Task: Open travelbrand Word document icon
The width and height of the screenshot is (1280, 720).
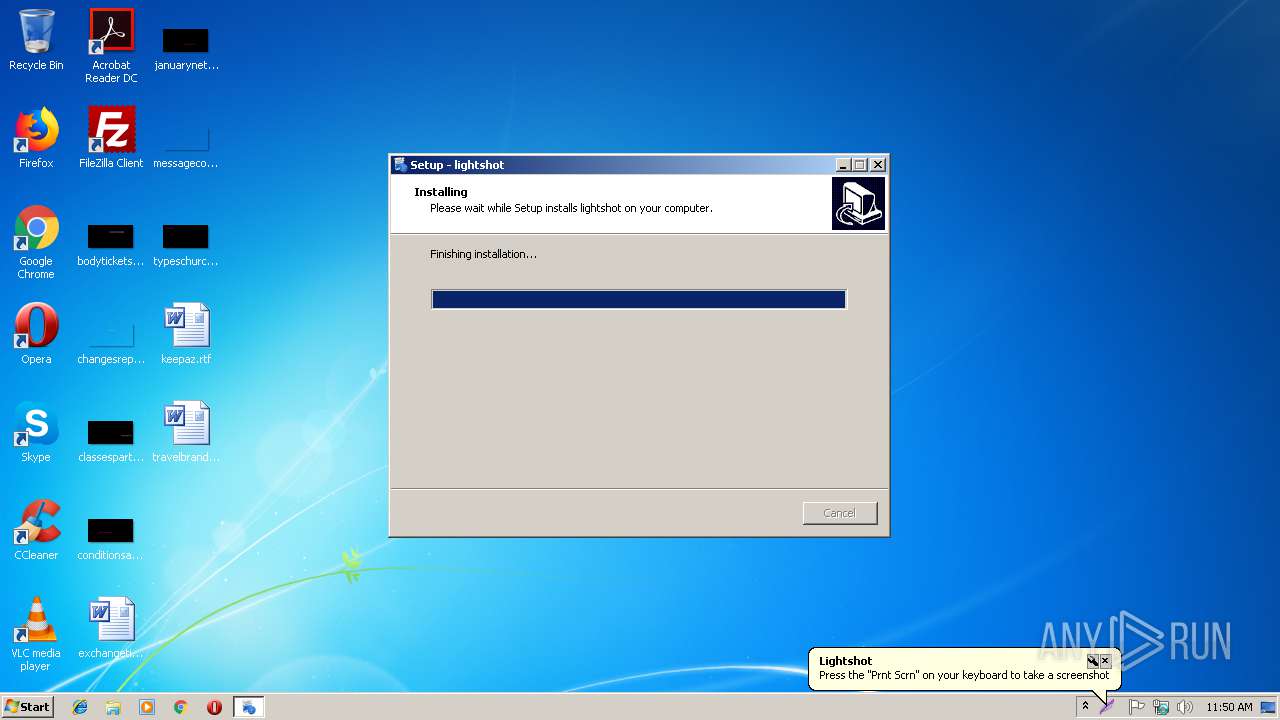Action: pyautogui.click(x=186, y=432)
